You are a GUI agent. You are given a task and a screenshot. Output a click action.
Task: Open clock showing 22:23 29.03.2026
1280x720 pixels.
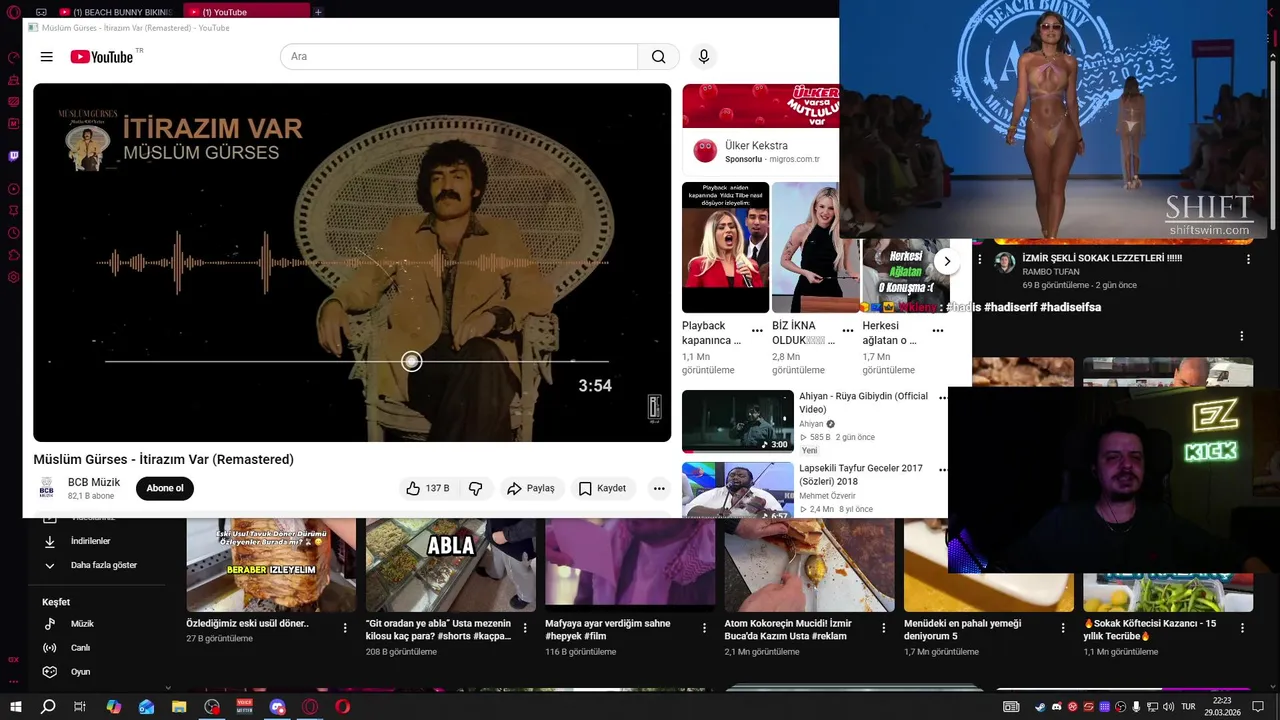(1222, 706)
